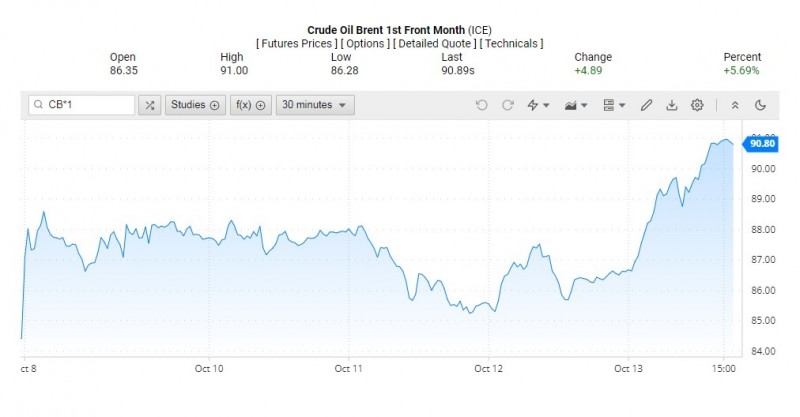
Task: Select the pencil drawing tool
Action: [x=647, y=105]
